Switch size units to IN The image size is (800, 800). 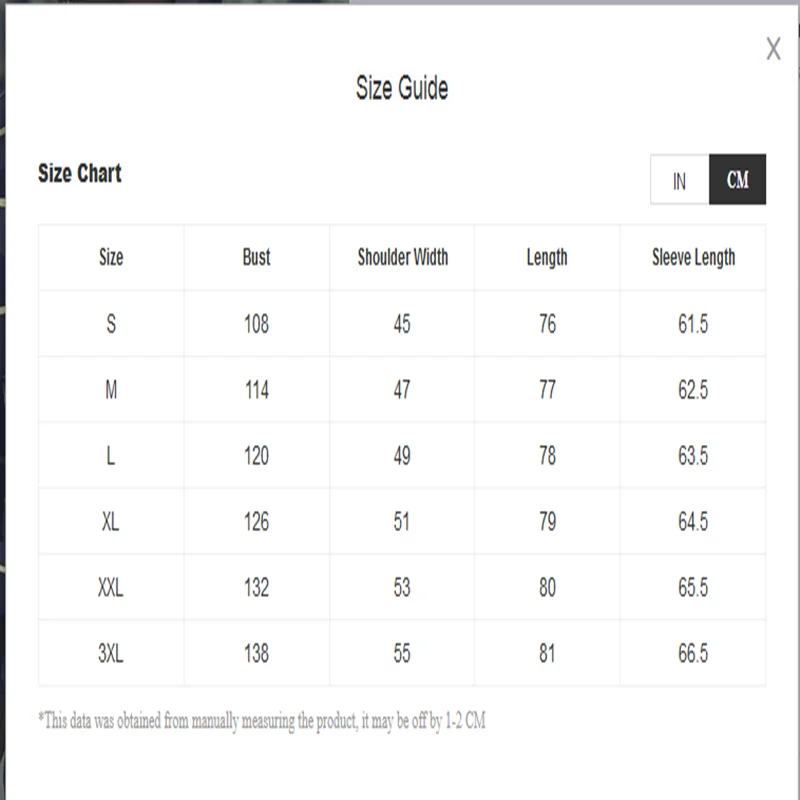pyautogui.click(x=680, y=180)
